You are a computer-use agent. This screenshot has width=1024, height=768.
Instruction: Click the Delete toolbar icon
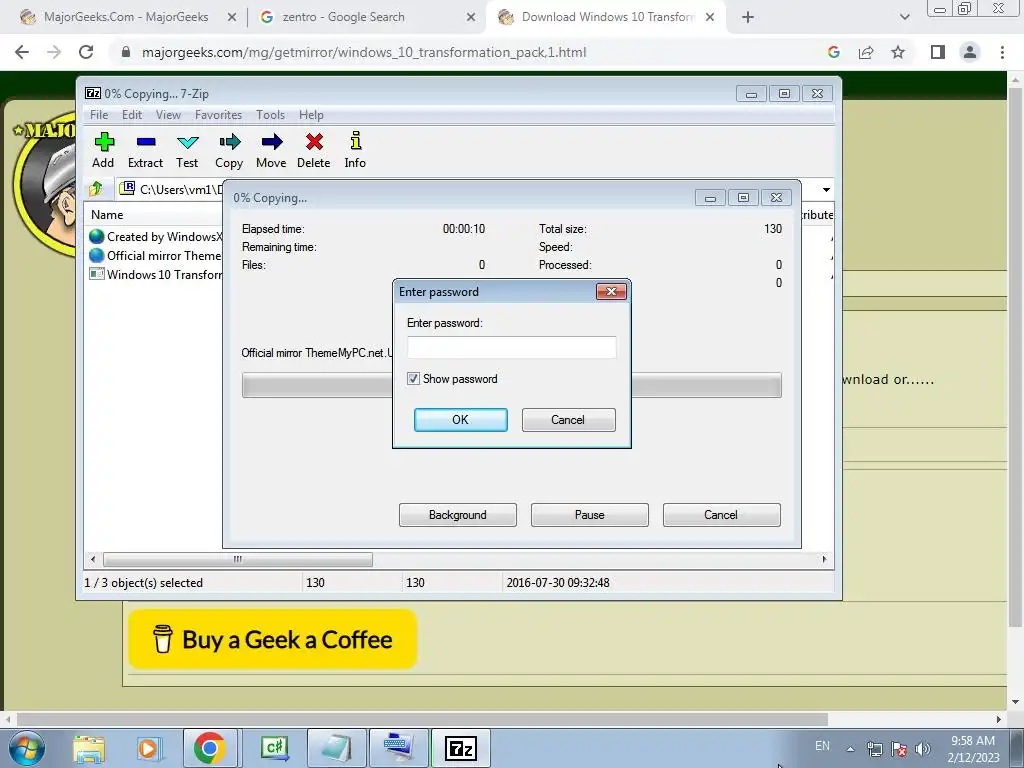tap(313, 150)
